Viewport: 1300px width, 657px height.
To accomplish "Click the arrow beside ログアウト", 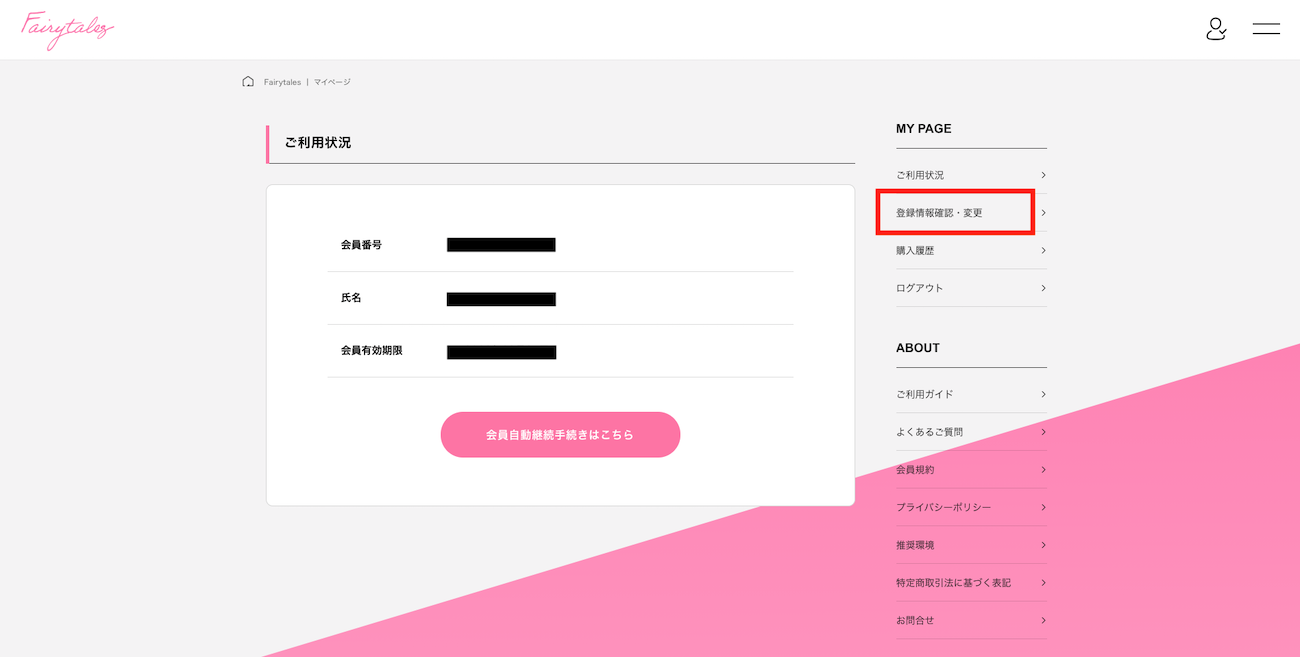I will coord(1043,288).
